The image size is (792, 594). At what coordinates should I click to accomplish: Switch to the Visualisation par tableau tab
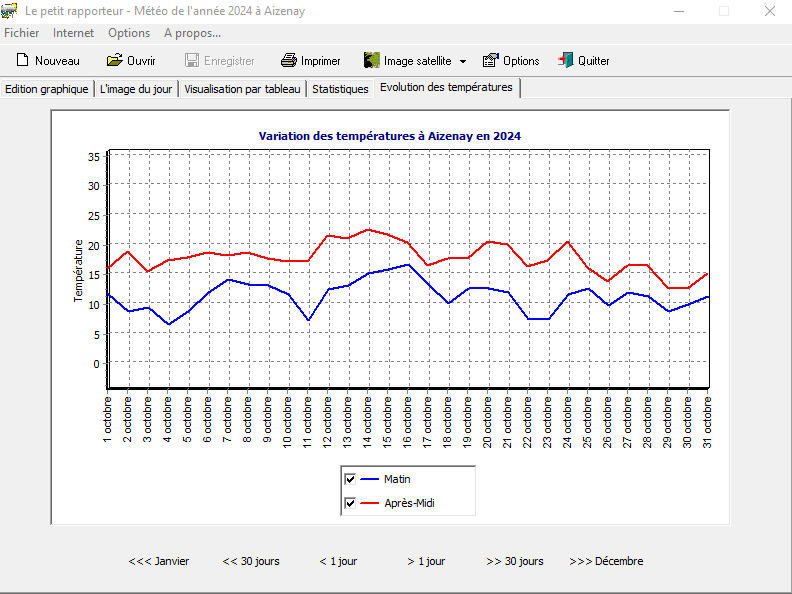pos(242,88)
